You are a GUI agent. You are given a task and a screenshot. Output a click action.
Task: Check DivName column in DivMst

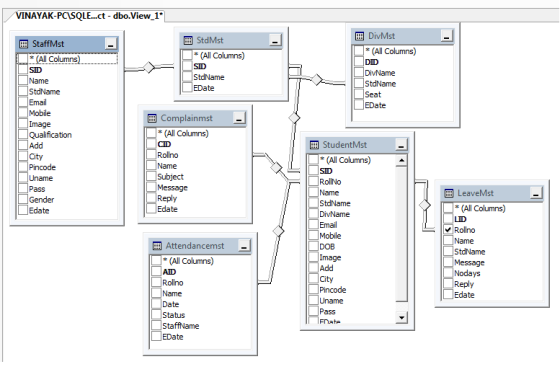tap(359, 73)
